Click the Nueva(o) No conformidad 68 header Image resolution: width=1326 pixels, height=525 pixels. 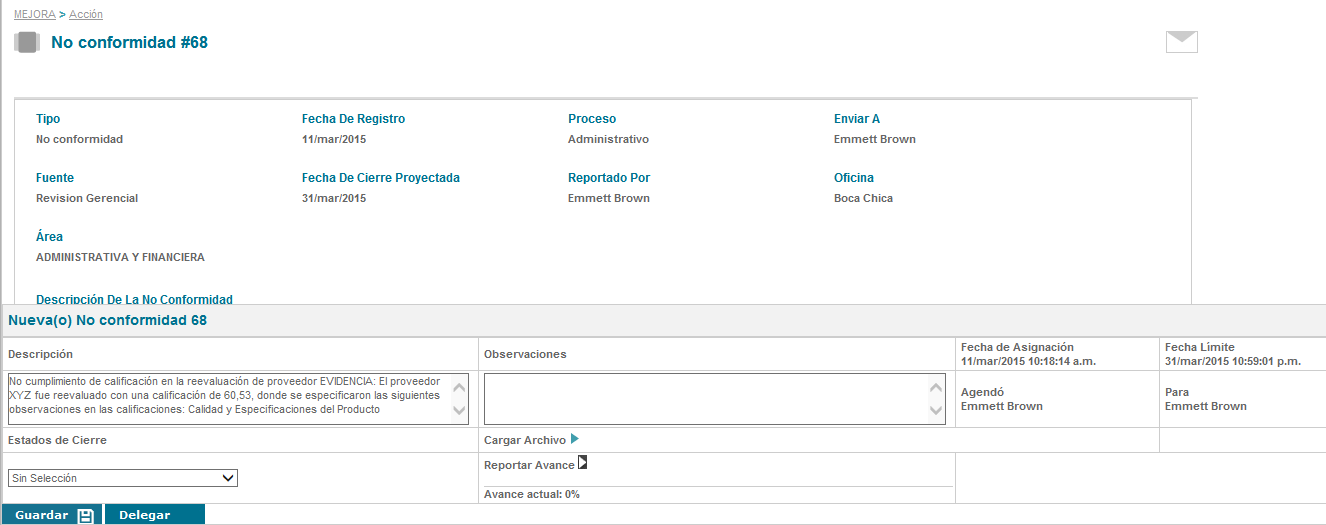coord(107,320)
